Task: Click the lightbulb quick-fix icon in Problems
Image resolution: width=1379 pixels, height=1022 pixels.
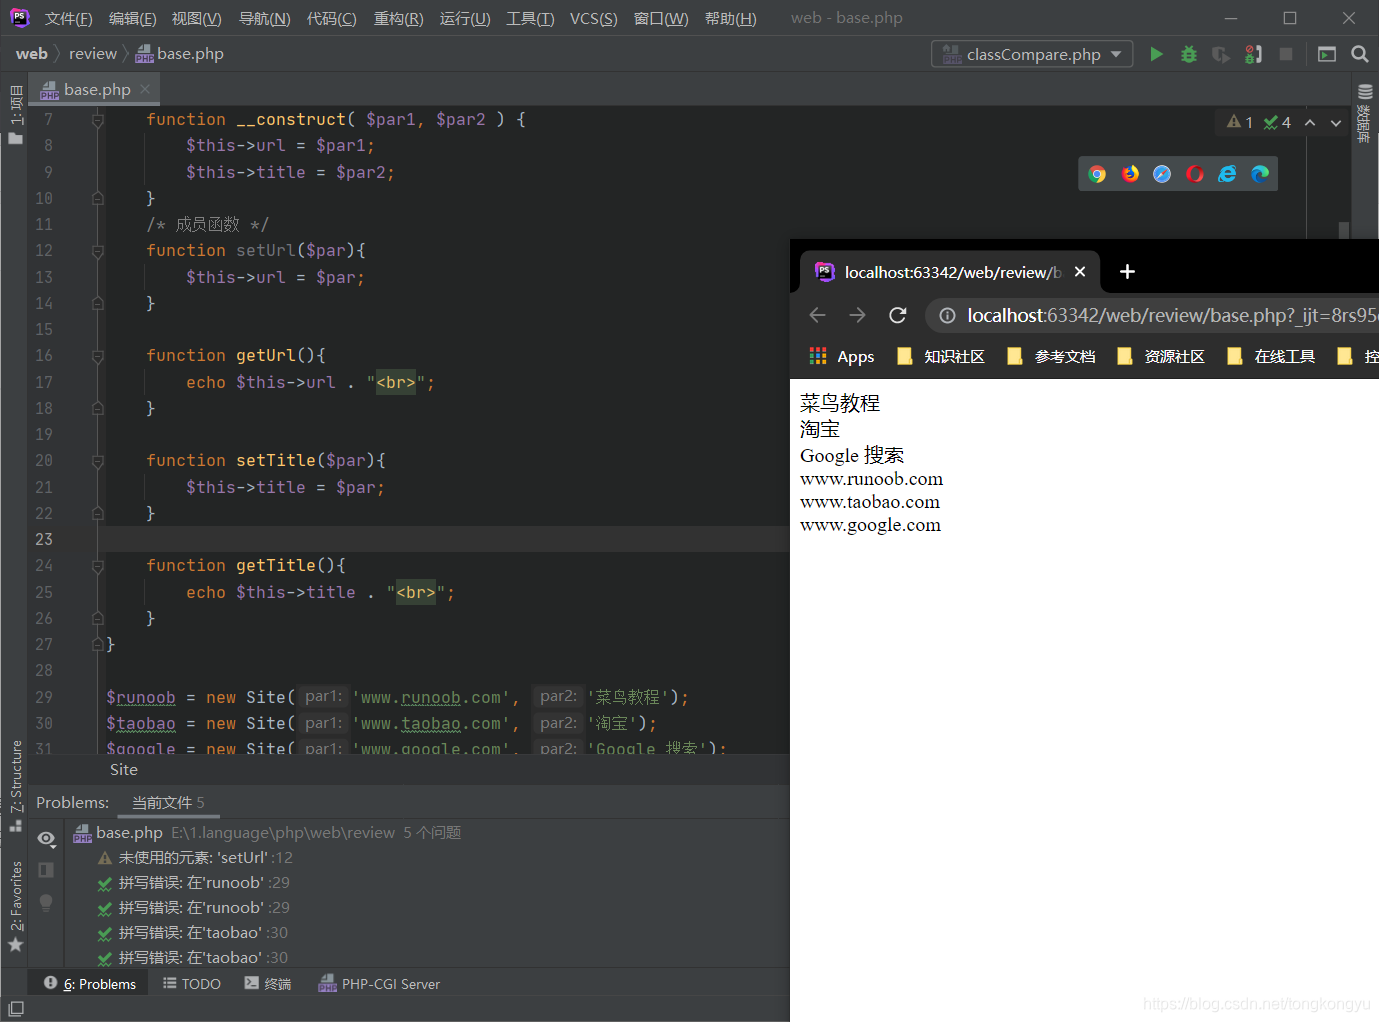Action: pos(46,902)
